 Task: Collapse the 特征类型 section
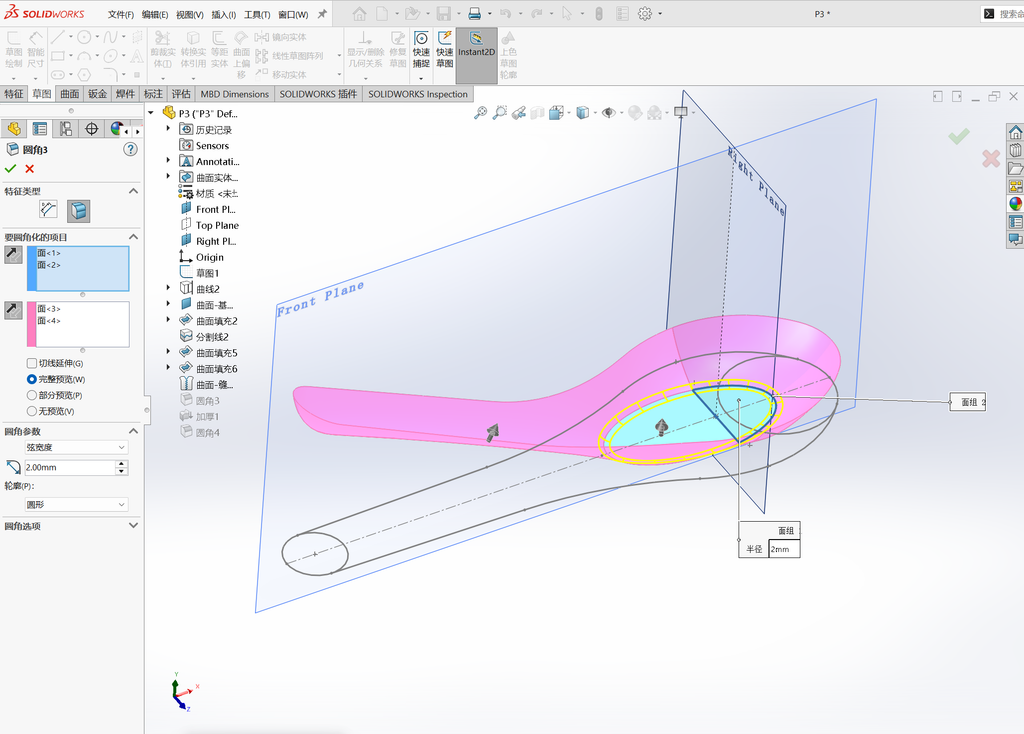[133, 191]
